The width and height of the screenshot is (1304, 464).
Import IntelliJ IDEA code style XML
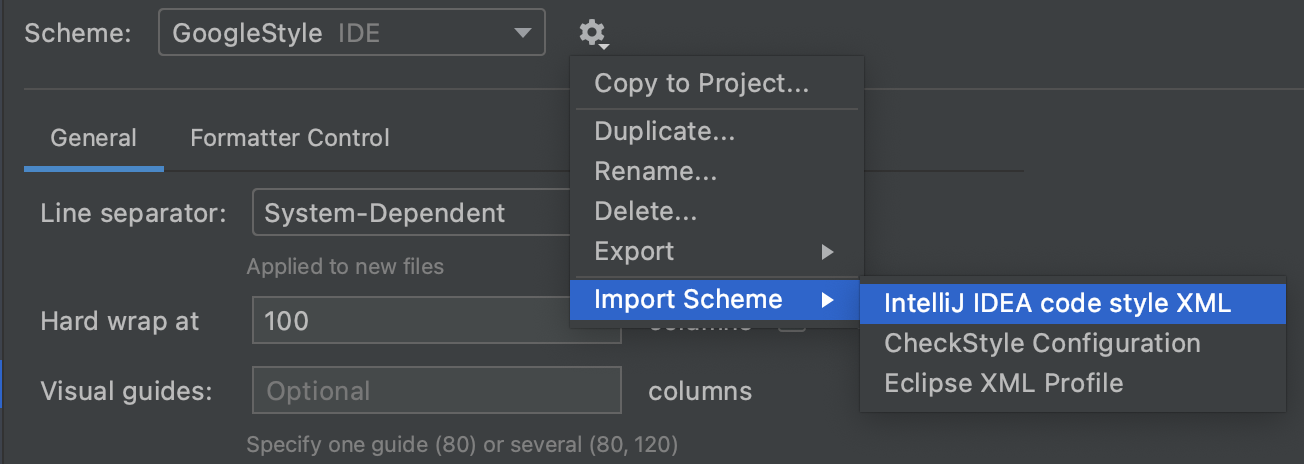(x=1057, y=304)
